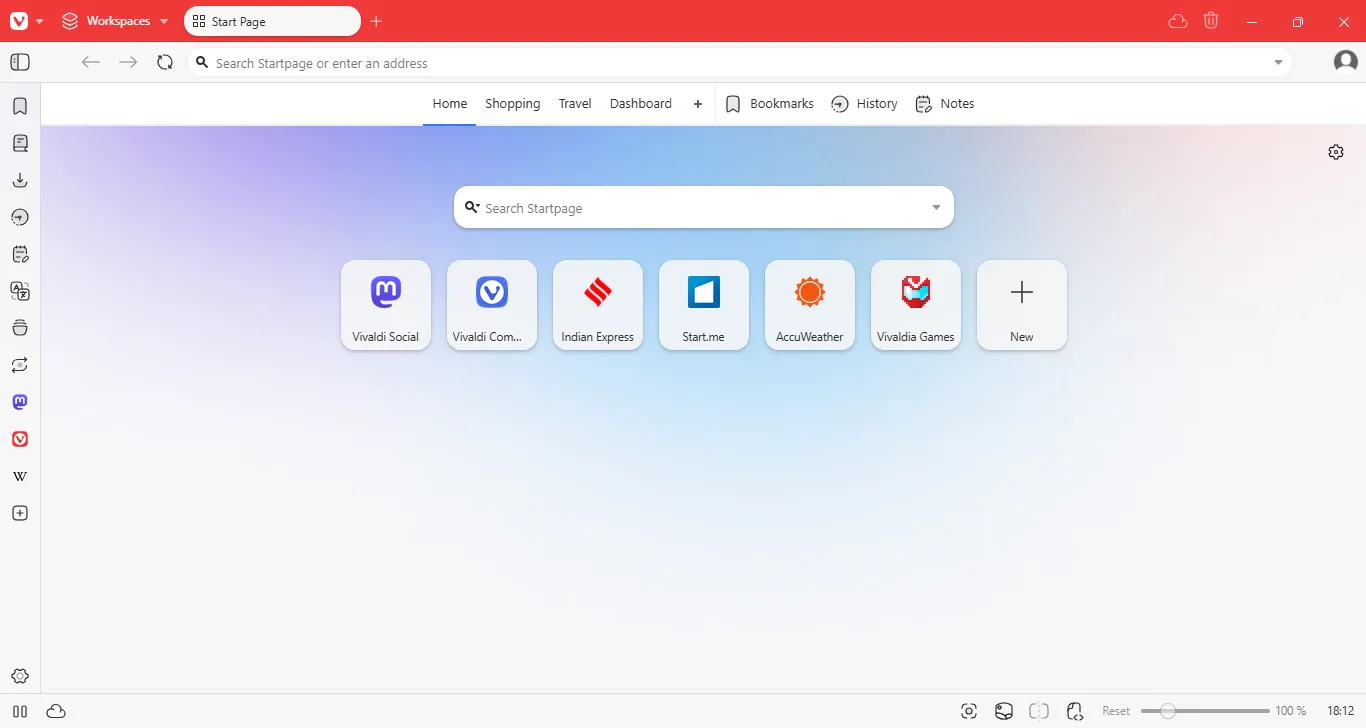Open the Downloads panel in the sidebar
The width and height of the screenshot is (1366, 728).
tap(19, 180)
